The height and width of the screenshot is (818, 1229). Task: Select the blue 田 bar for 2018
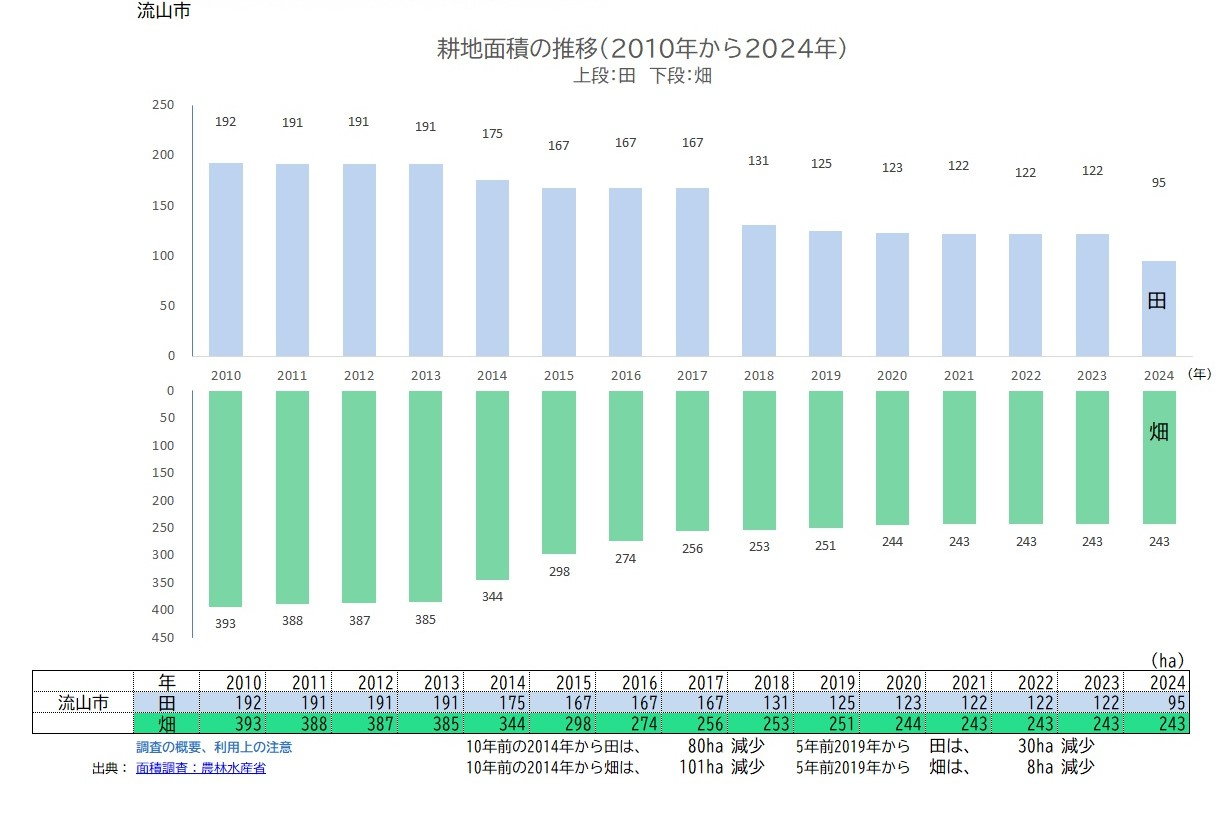(x=759, y=290)
